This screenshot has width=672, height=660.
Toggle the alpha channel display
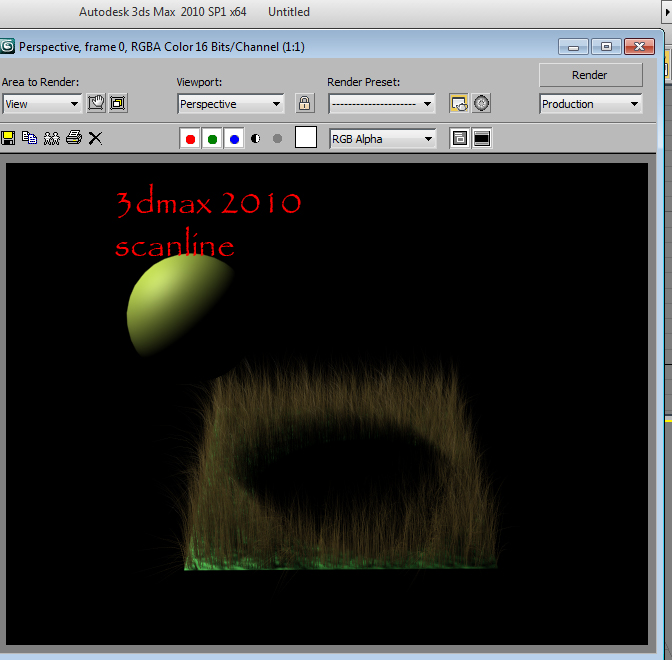255,138
